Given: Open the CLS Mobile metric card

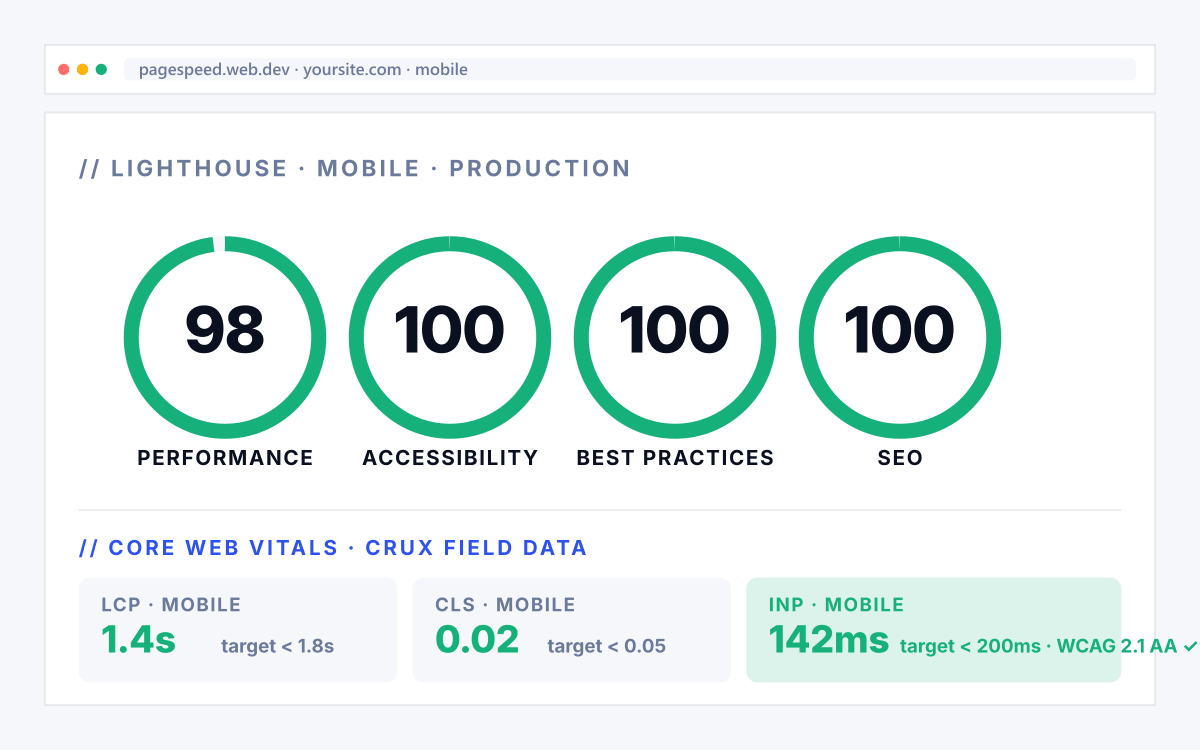Looking at the screenshot, I should click(572, 630).
